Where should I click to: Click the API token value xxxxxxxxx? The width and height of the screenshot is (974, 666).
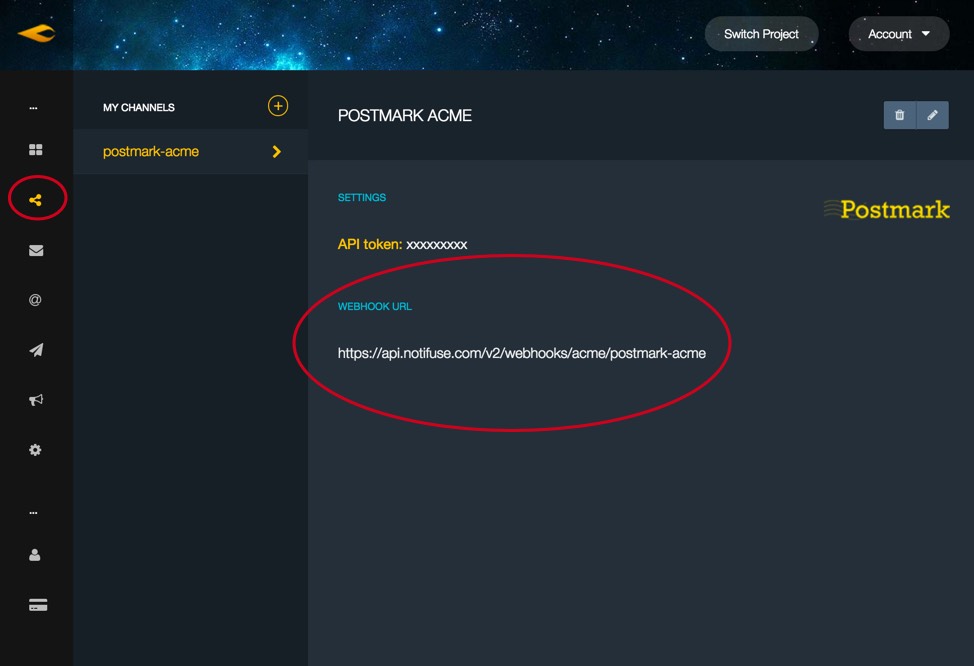pos(437,245)
